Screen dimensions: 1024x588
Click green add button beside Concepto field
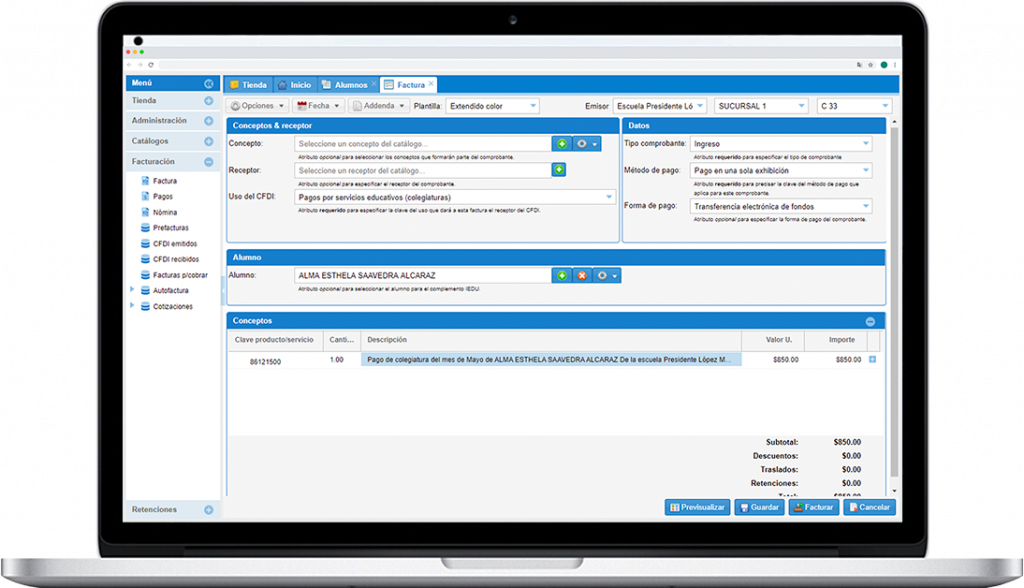[x=562, y=144]
